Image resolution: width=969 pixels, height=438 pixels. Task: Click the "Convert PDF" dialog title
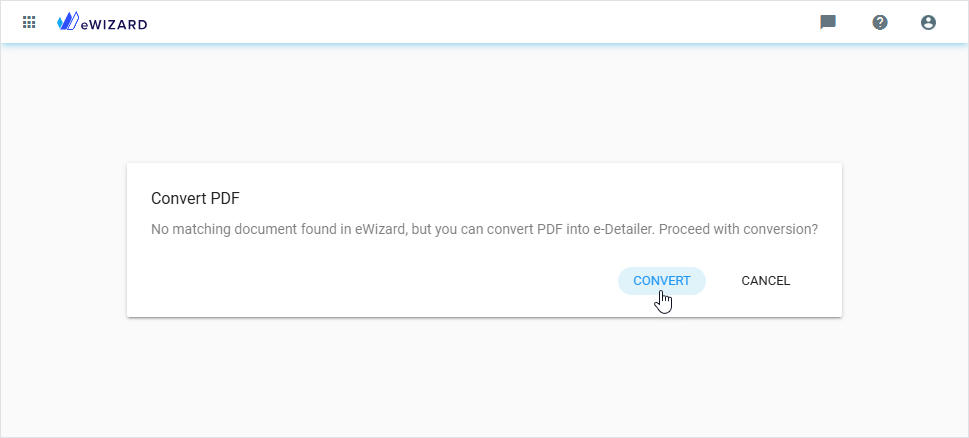coord(195,198)
